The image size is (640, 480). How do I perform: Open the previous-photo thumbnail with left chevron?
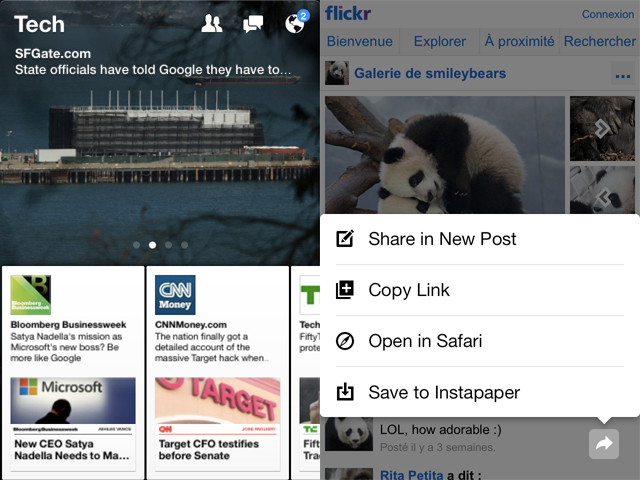pos(602,190)
